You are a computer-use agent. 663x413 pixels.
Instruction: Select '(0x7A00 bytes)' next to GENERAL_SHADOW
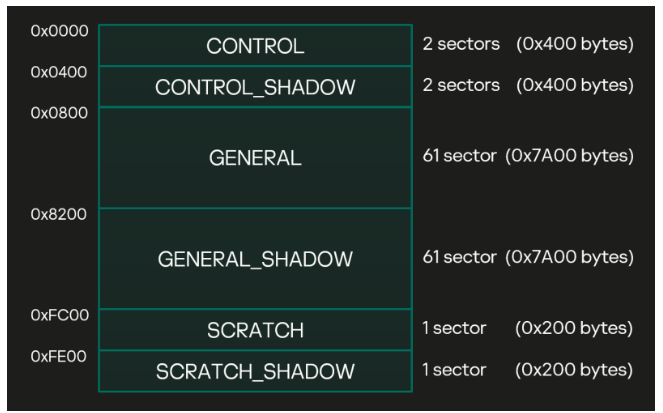pyautogui.click(x=570, y=257)
